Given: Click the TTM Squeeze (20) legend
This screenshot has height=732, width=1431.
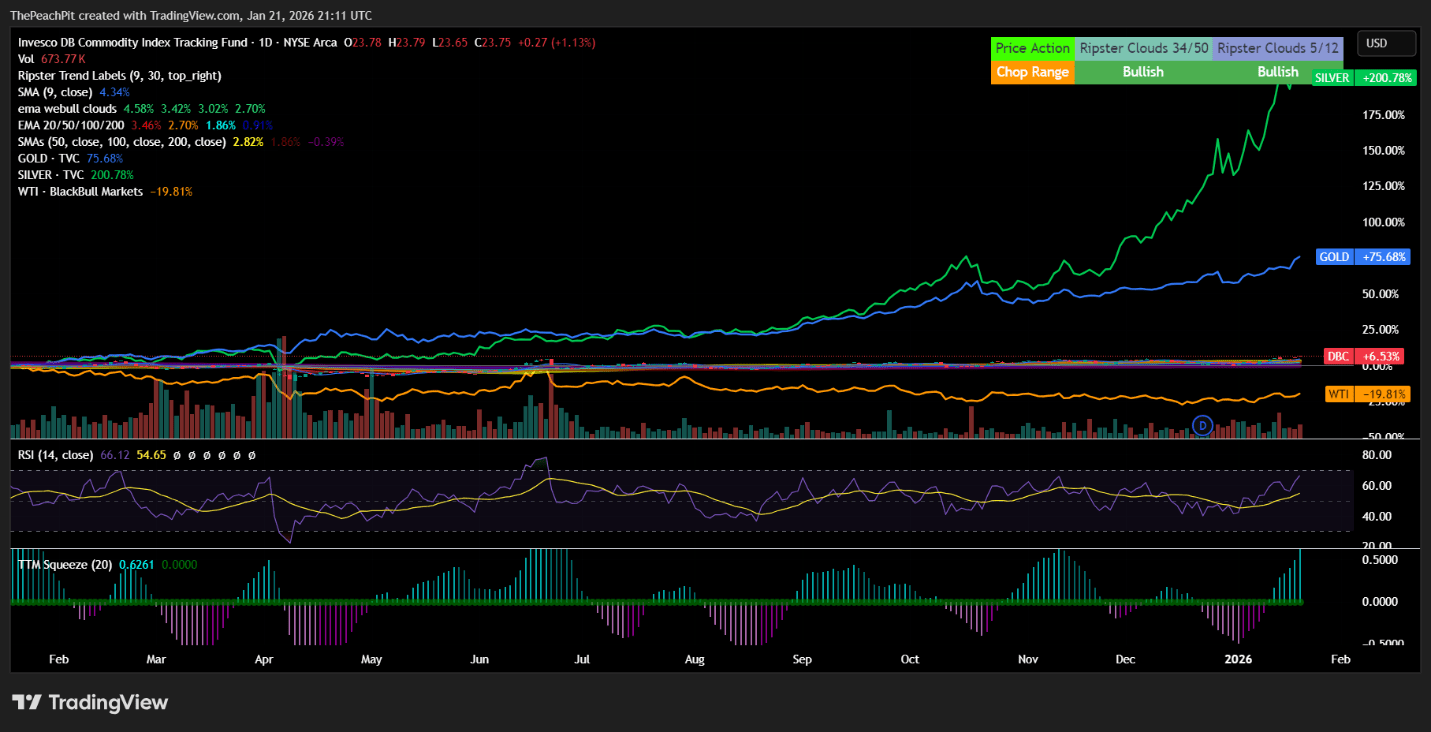Looking at the screenshot, I should [65, 564].
